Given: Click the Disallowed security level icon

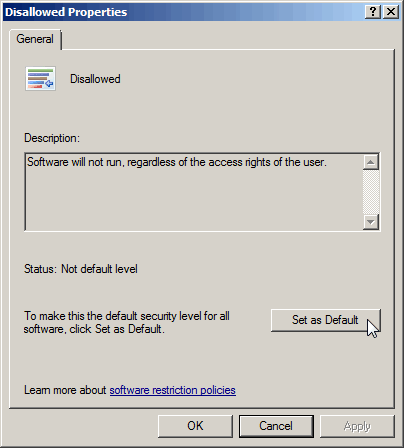Looking at the screenshot, I should (40, 79).
